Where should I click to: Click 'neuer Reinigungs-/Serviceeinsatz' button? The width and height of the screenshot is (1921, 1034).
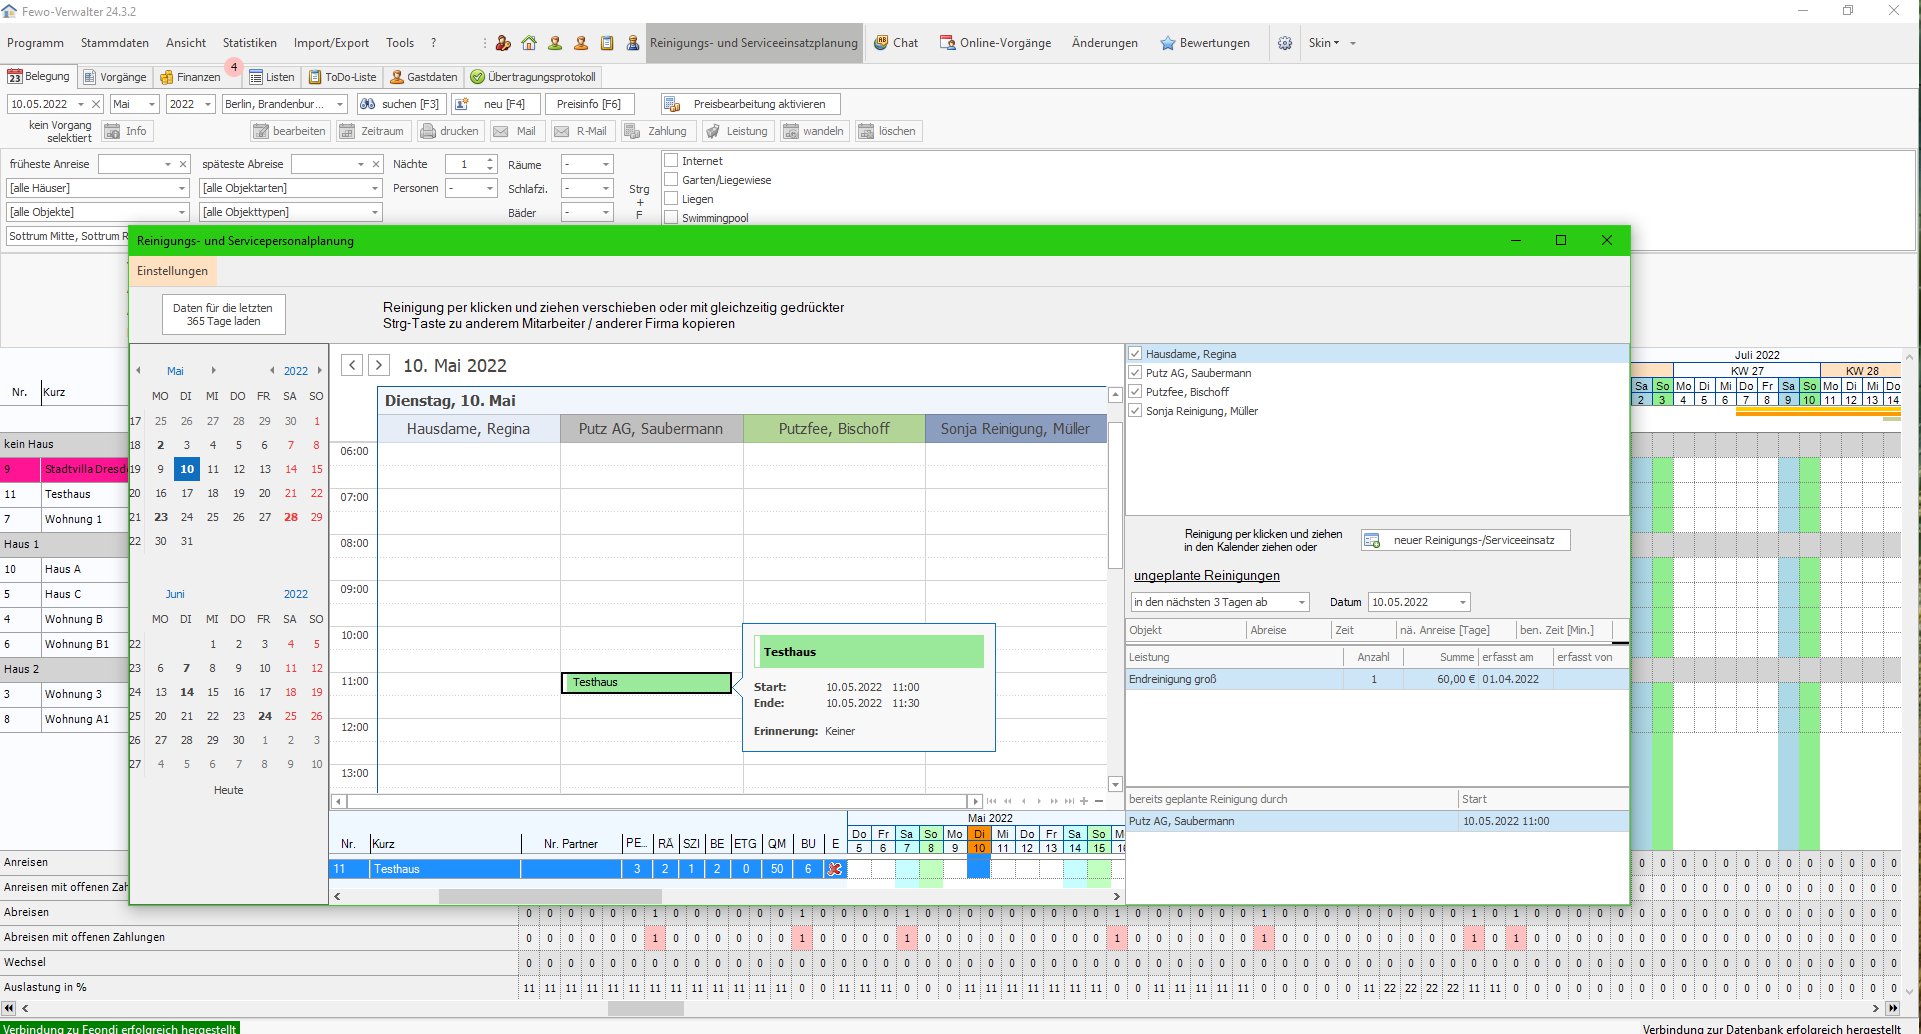(x=1465, y=540)
